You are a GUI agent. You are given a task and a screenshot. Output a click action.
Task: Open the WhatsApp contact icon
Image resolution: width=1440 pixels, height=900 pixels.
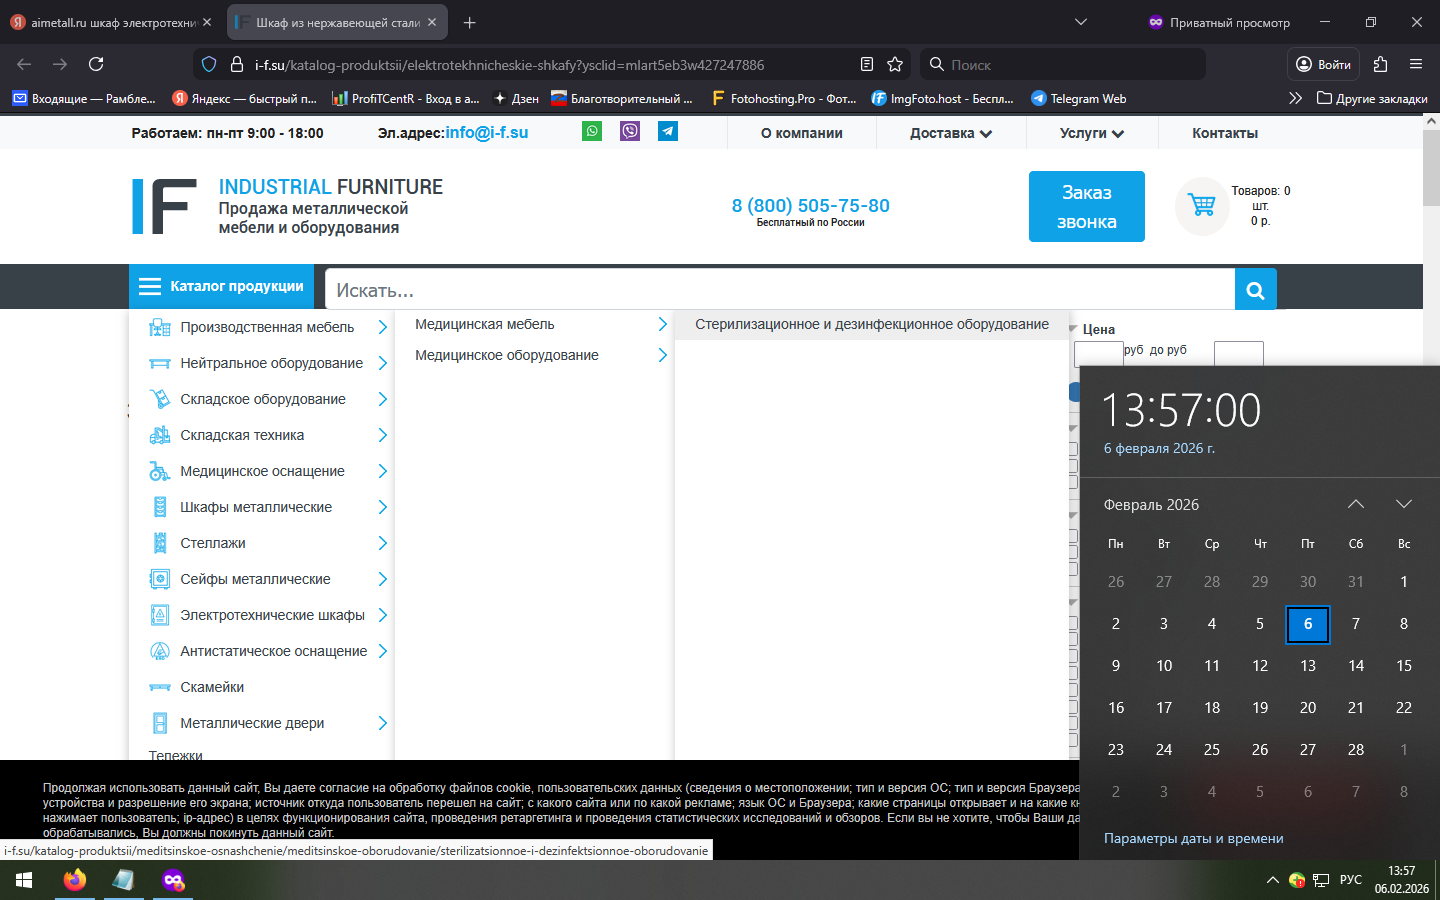point(592,131)
